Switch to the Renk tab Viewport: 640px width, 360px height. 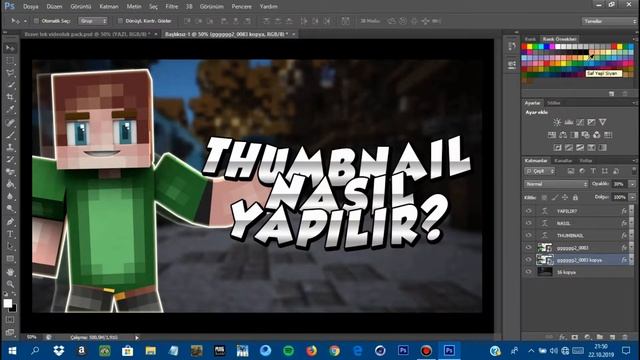click(530, 39)
